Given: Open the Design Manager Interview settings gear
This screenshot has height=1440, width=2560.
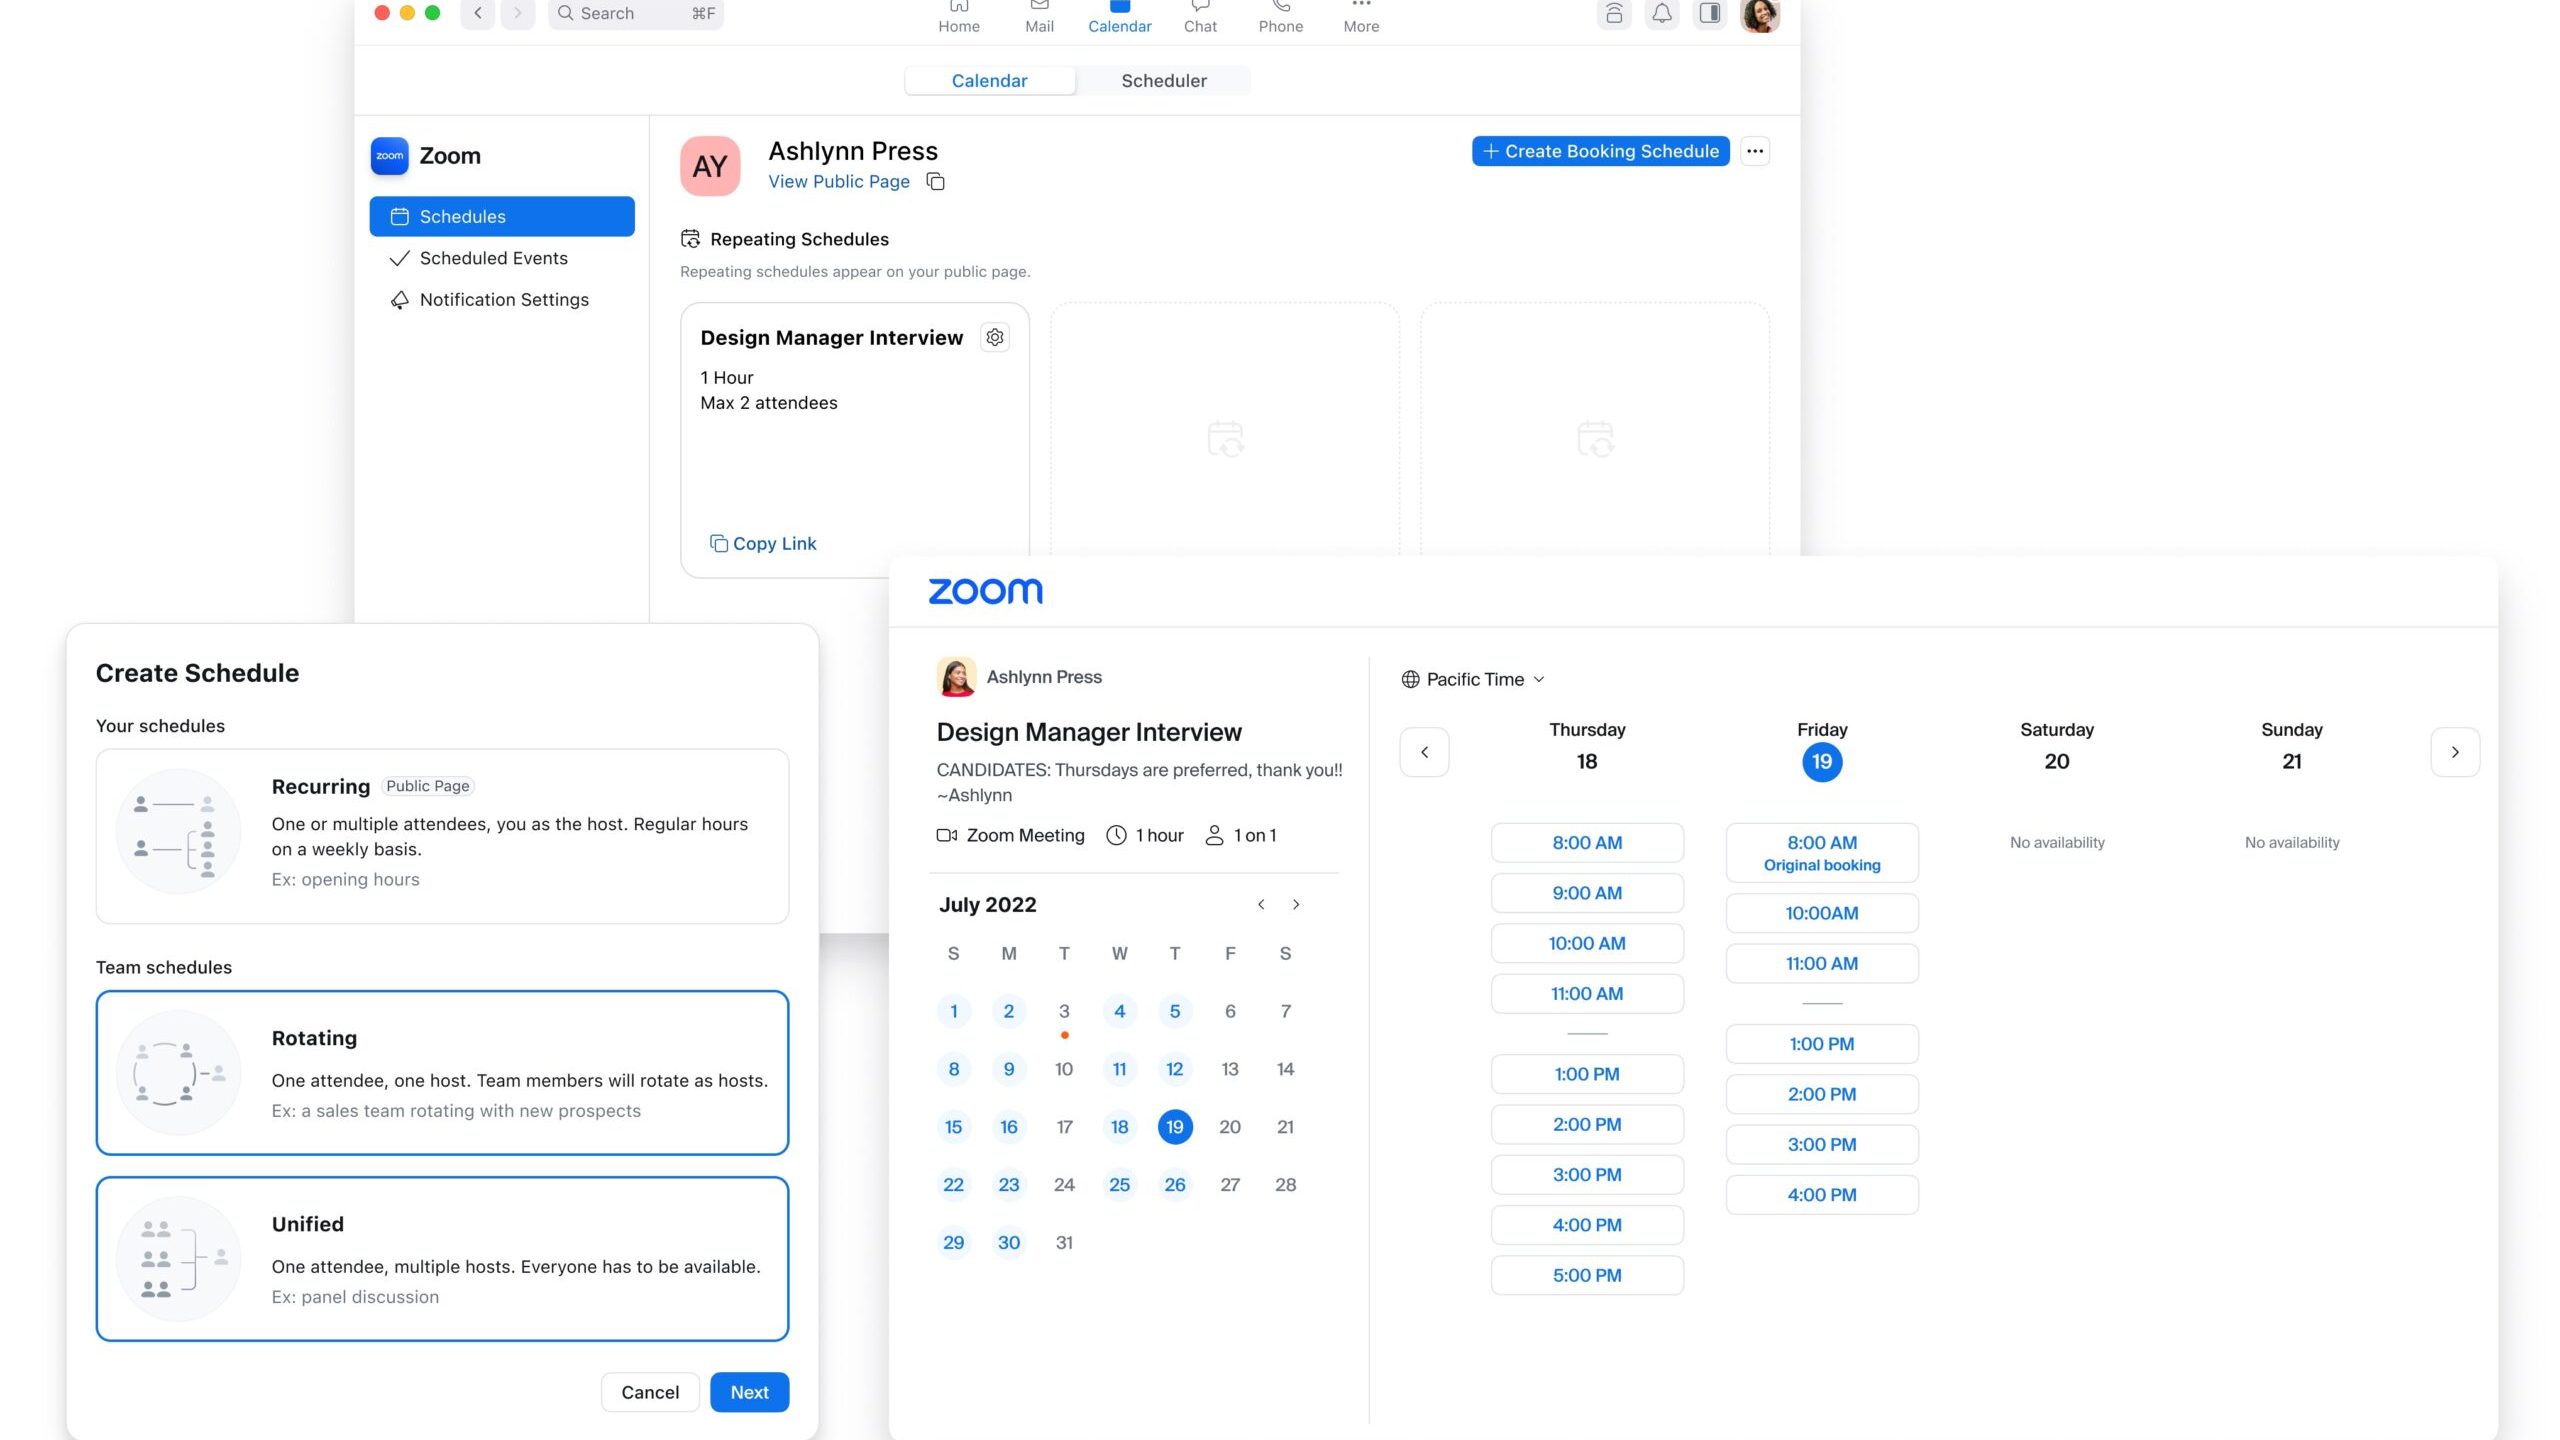Looking at the screenshot, I should click(994, 337).
